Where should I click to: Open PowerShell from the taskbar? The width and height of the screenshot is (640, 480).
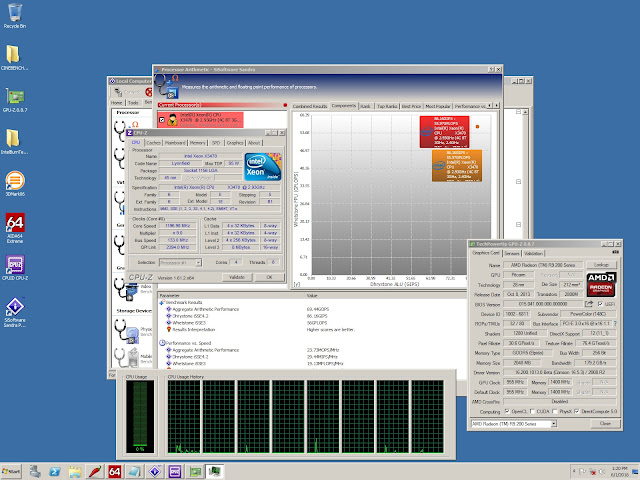pos(55,471)
